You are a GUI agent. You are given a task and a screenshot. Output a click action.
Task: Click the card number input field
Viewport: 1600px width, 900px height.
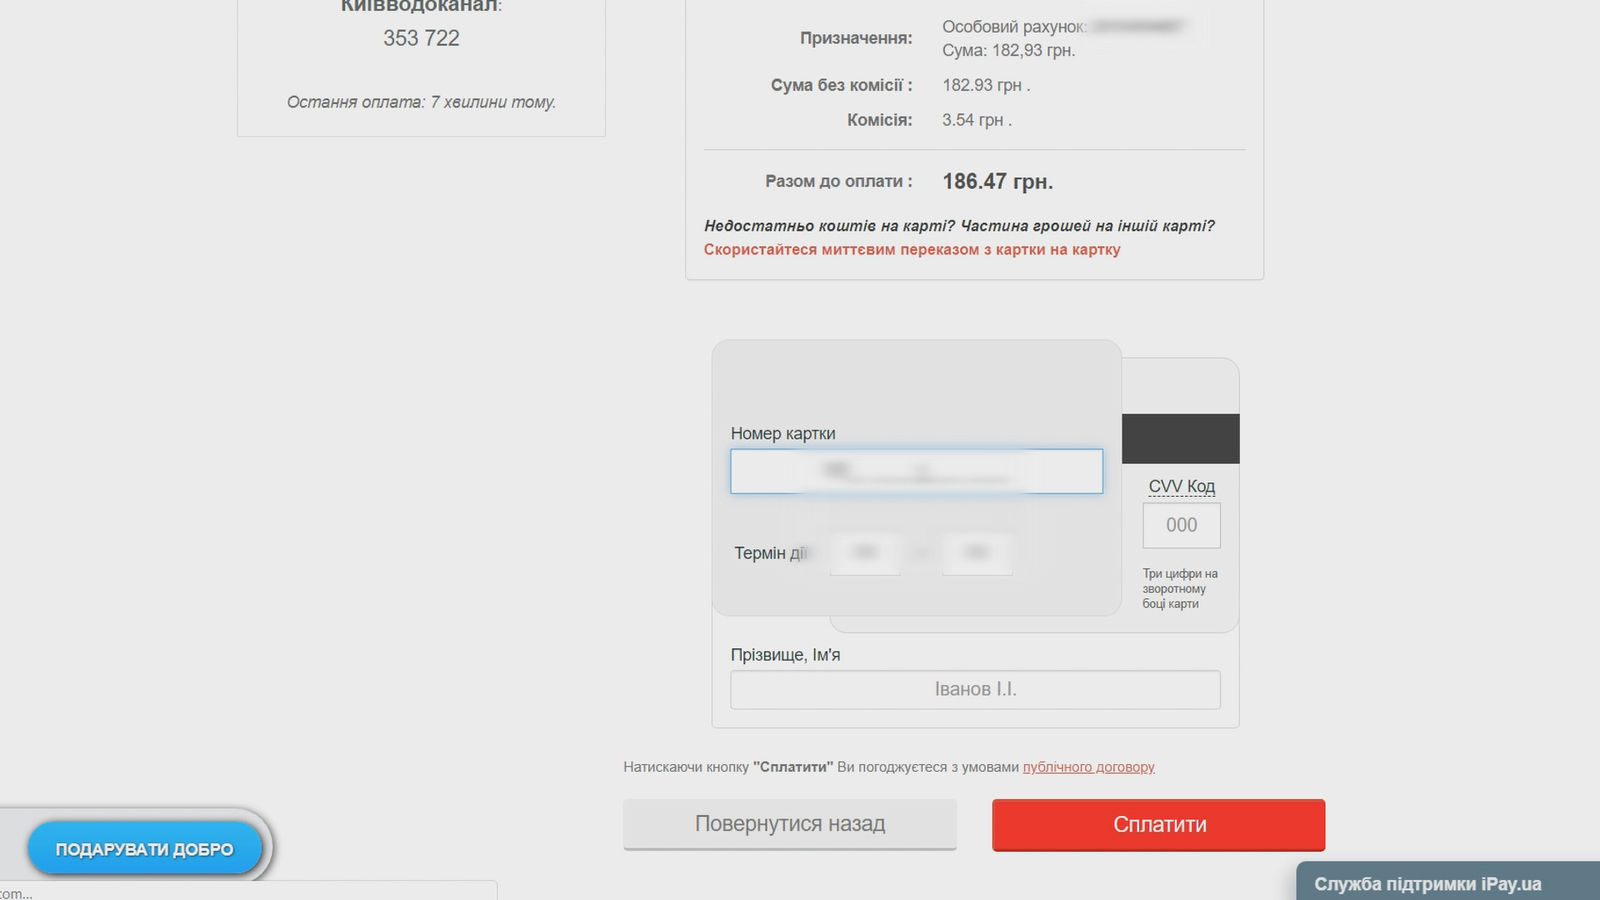pyautogui.click(x=916, y=471)
